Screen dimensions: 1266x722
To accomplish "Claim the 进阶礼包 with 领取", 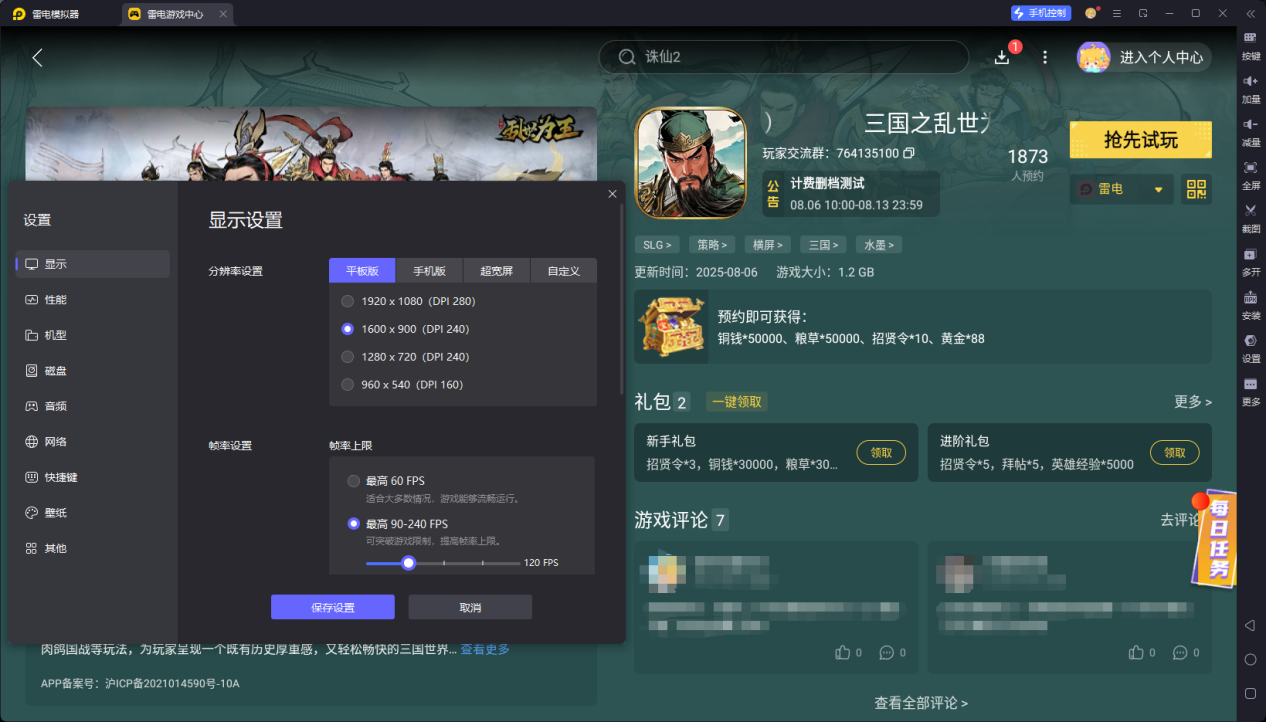I will (1175, 452).
